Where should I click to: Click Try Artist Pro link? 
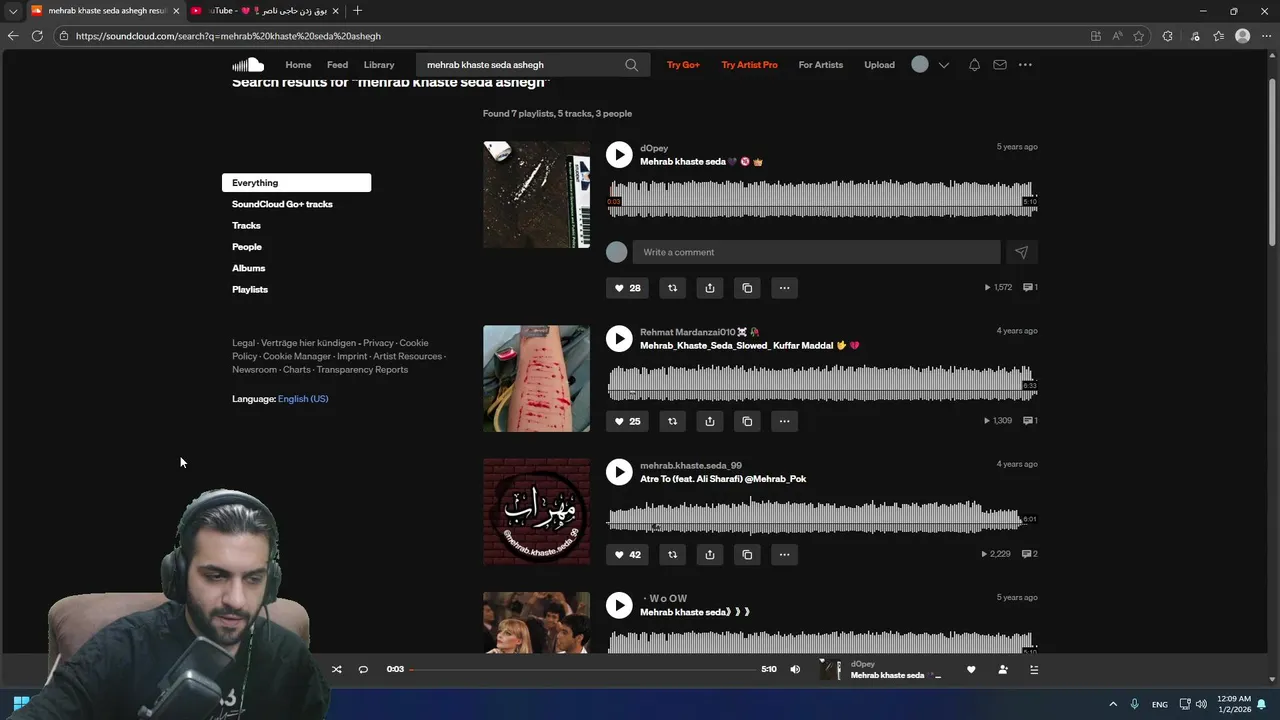pyautogui.click(x=749, y=65)
